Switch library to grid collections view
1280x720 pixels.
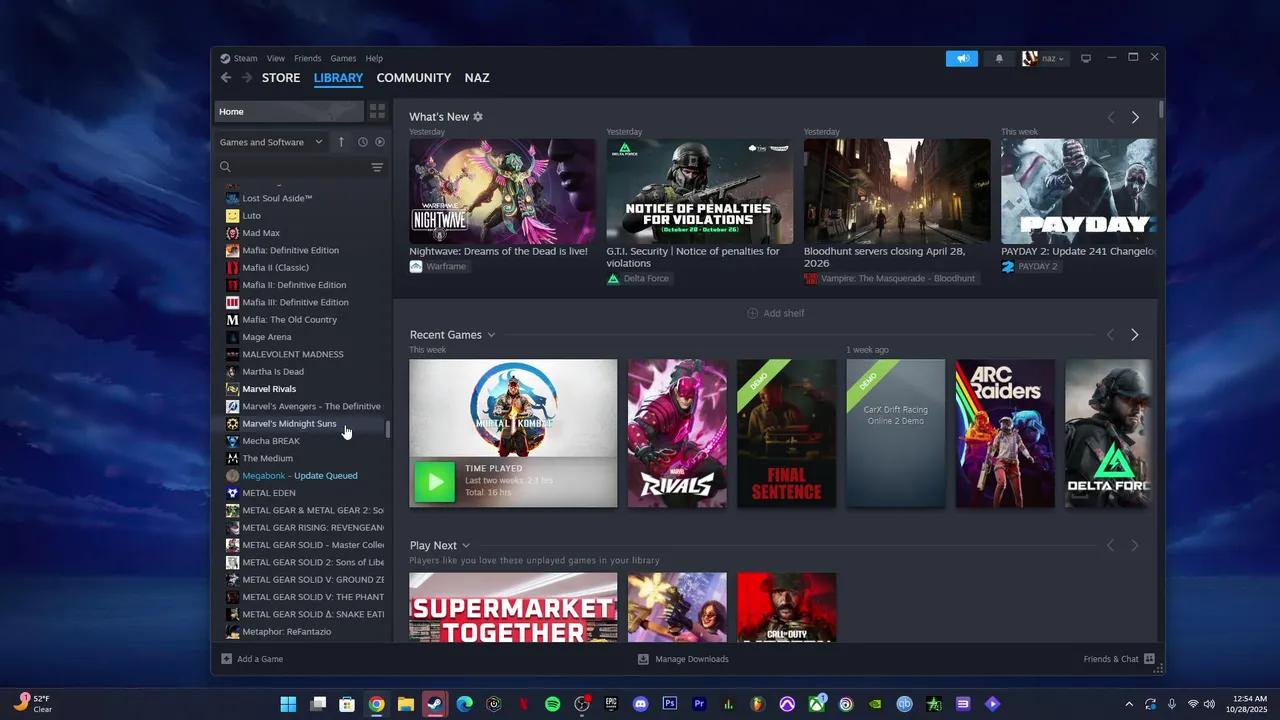click(x=377, y=111)
